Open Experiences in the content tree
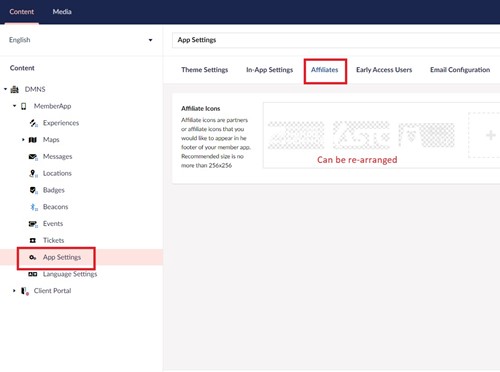This screenshot has width=500, height=372. (61, 123)
